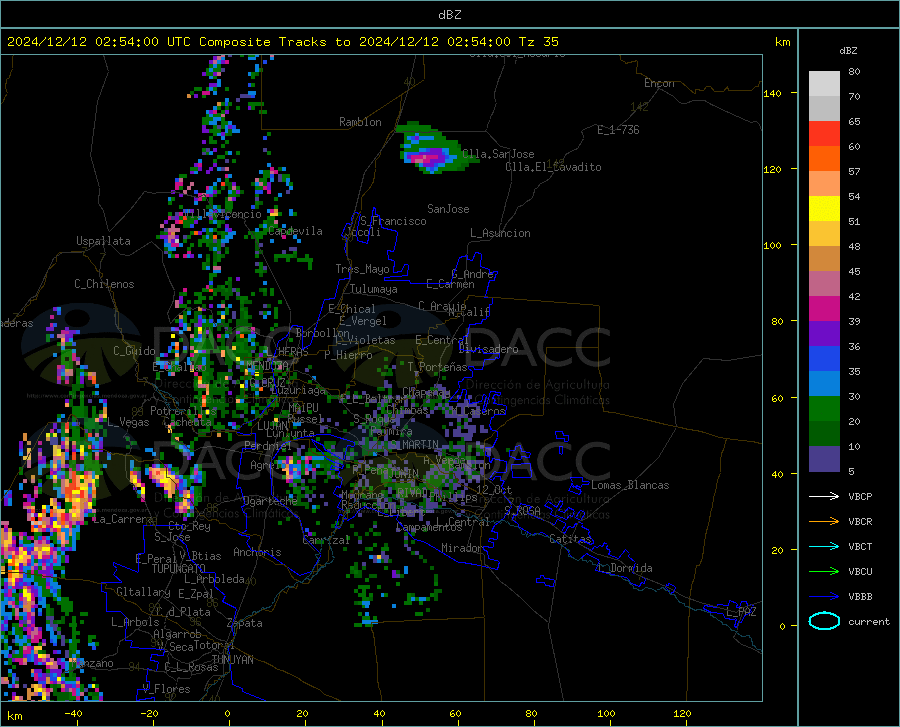Click the 'SanJose' map label

tap(448, 209)
